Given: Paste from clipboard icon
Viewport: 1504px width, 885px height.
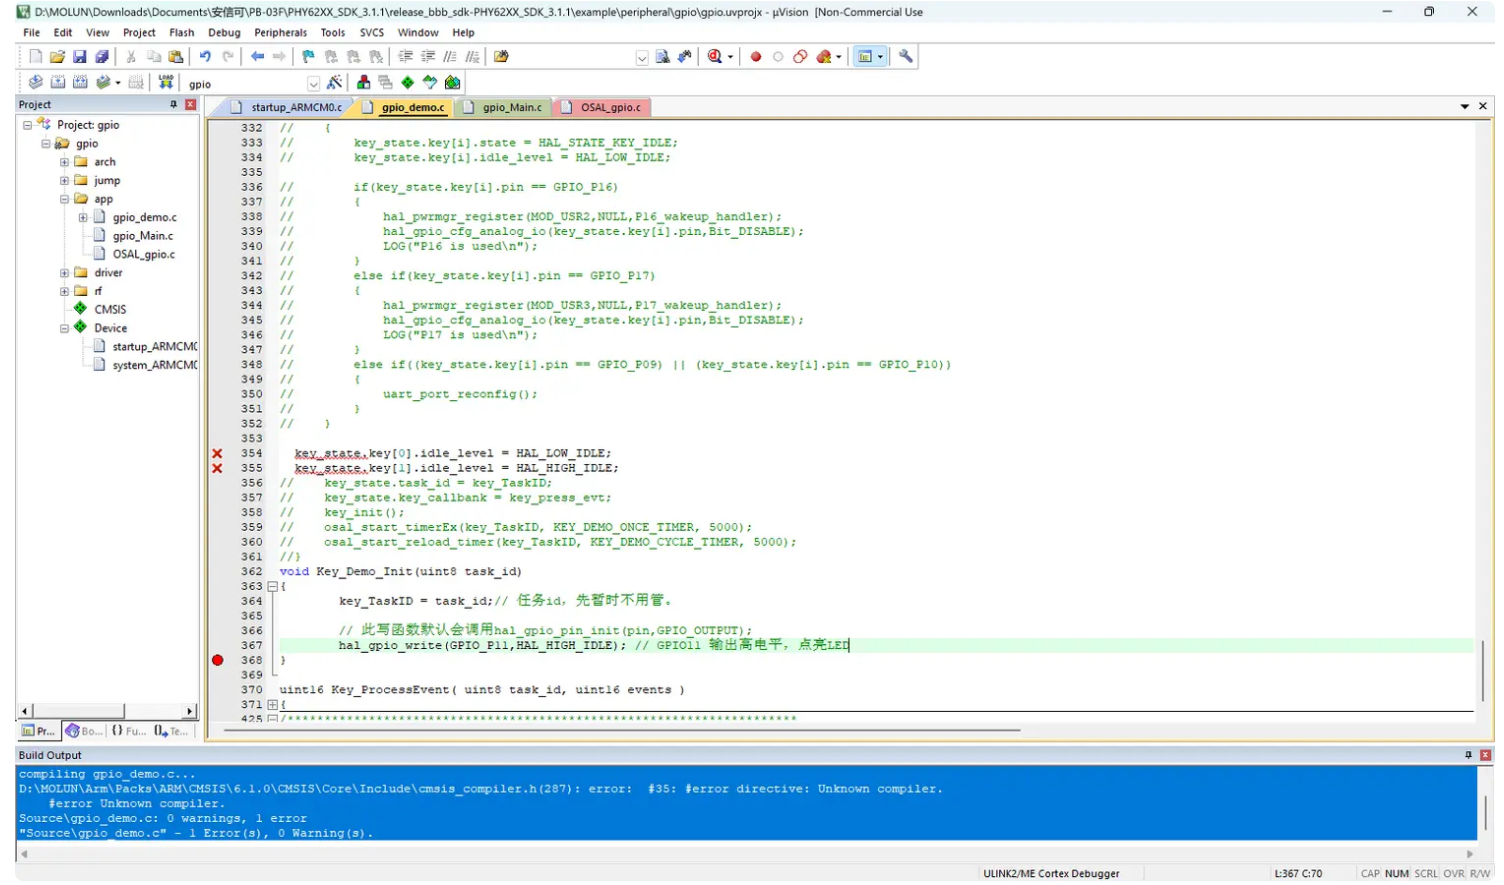Looking at the screenshot, I should click(x=176, y=57).
